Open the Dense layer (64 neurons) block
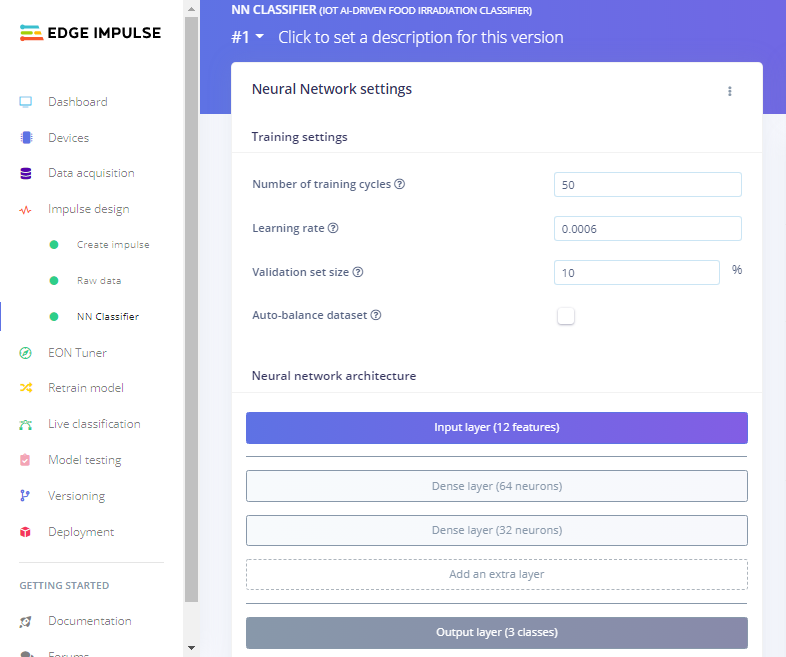This screenshot has height=657, width=786. [x=496, y=486]
